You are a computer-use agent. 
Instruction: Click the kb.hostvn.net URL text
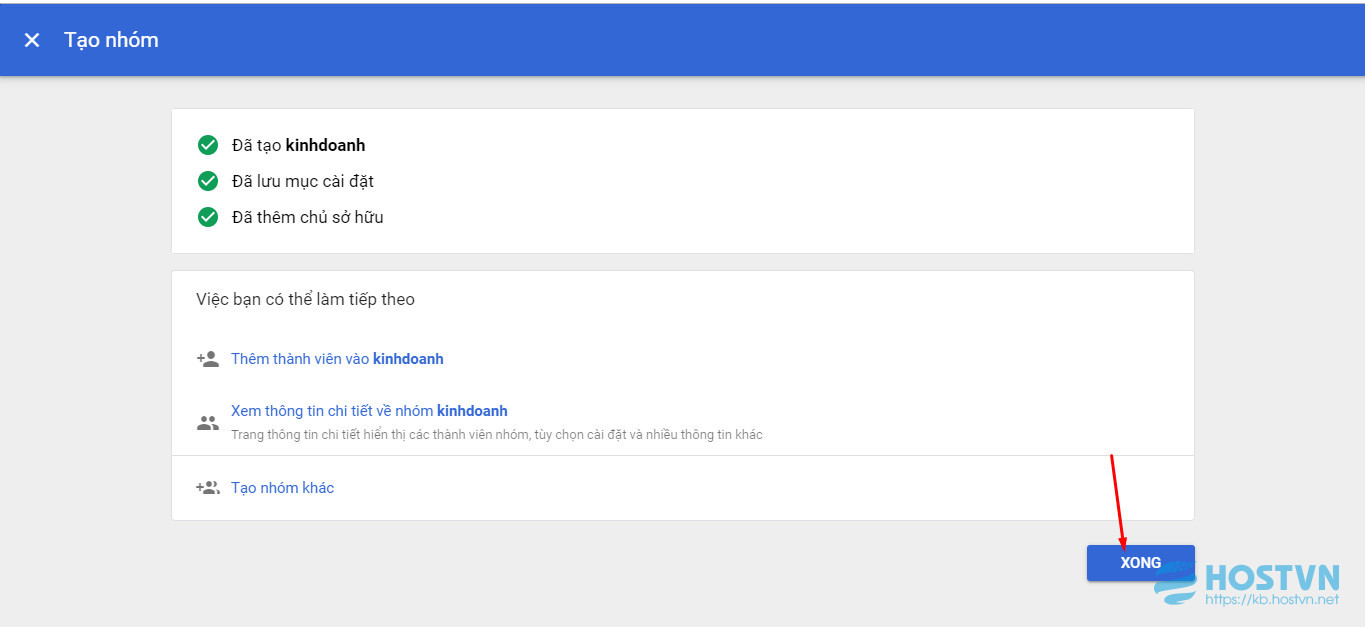(x=1272, y=599)
